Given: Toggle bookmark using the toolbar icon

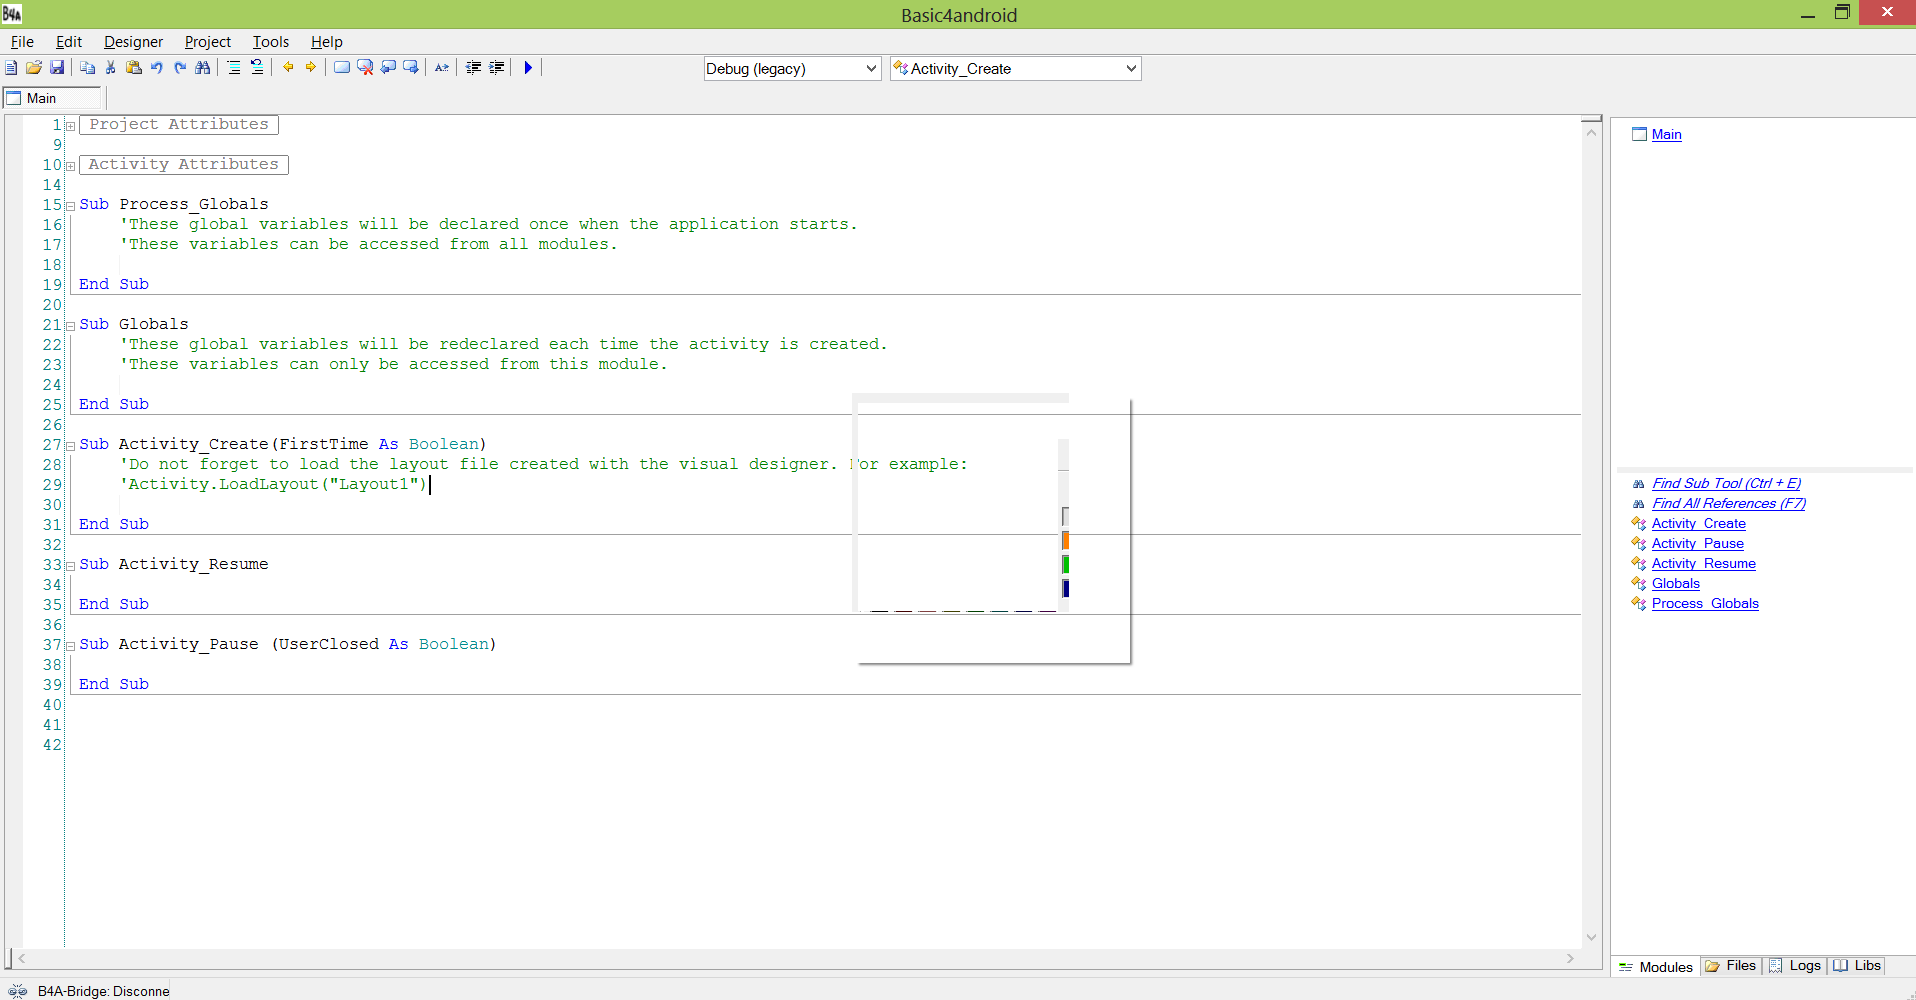Looking at the screenshot, I should tap(342, 68).
